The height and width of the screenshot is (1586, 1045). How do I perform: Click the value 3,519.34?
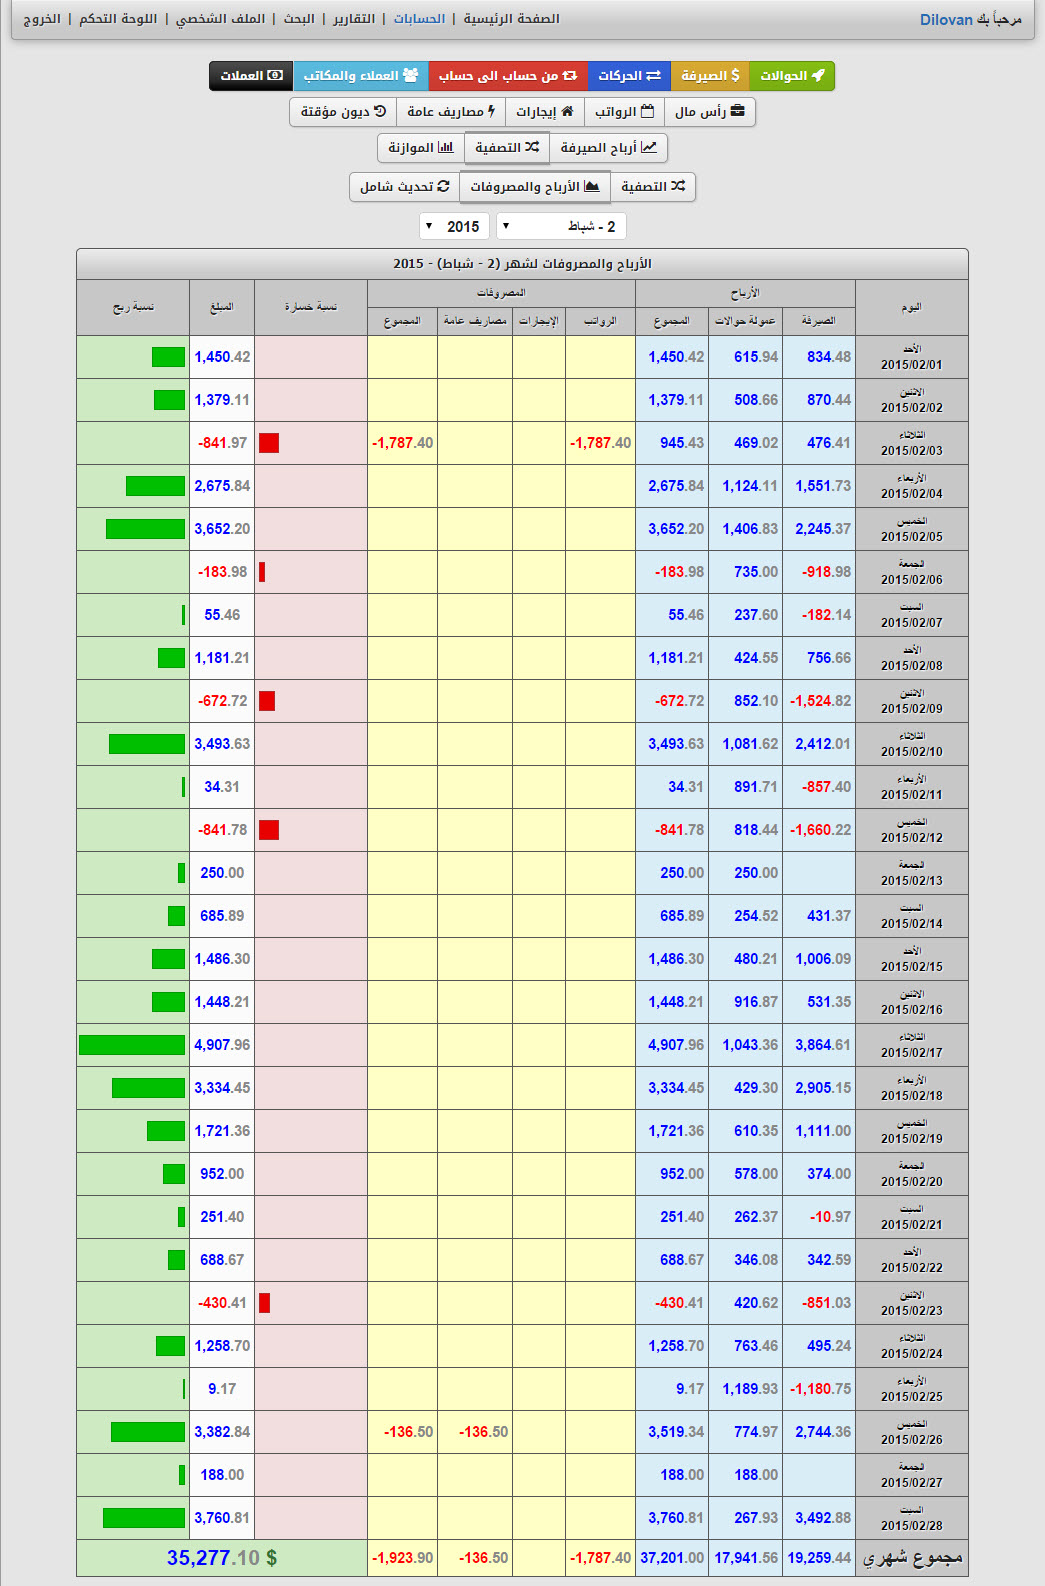coord(676,1432)
